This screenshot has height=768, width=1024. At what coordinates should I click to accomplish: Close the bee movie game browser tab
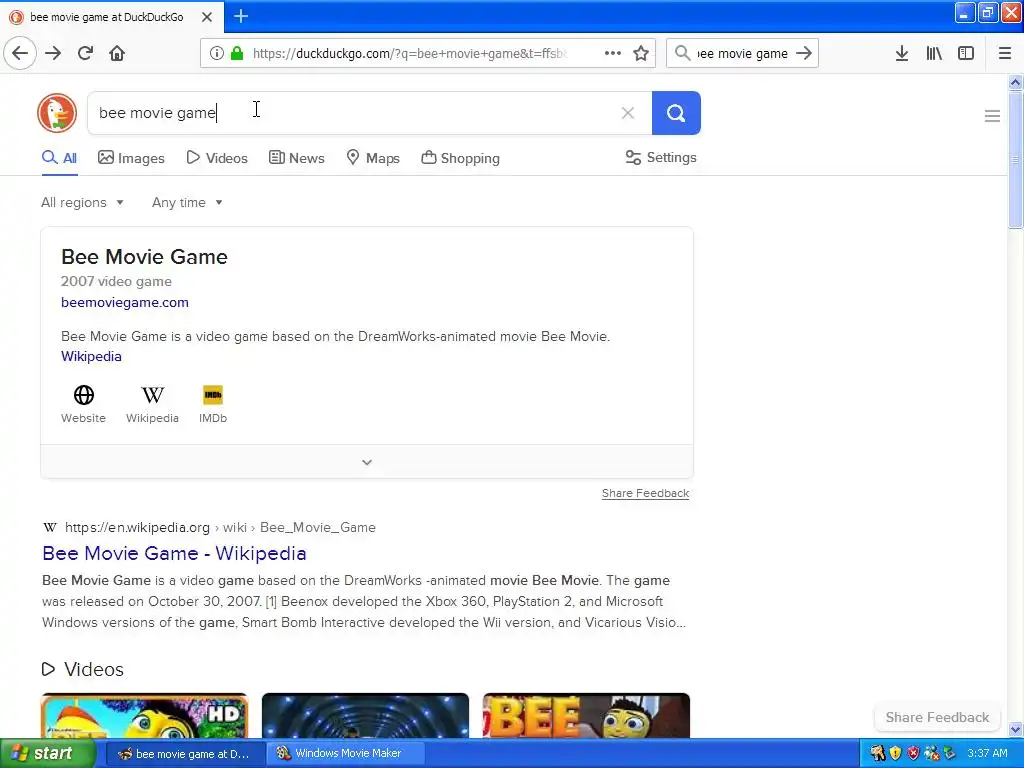pyautogui.click(x=206, y=17)
